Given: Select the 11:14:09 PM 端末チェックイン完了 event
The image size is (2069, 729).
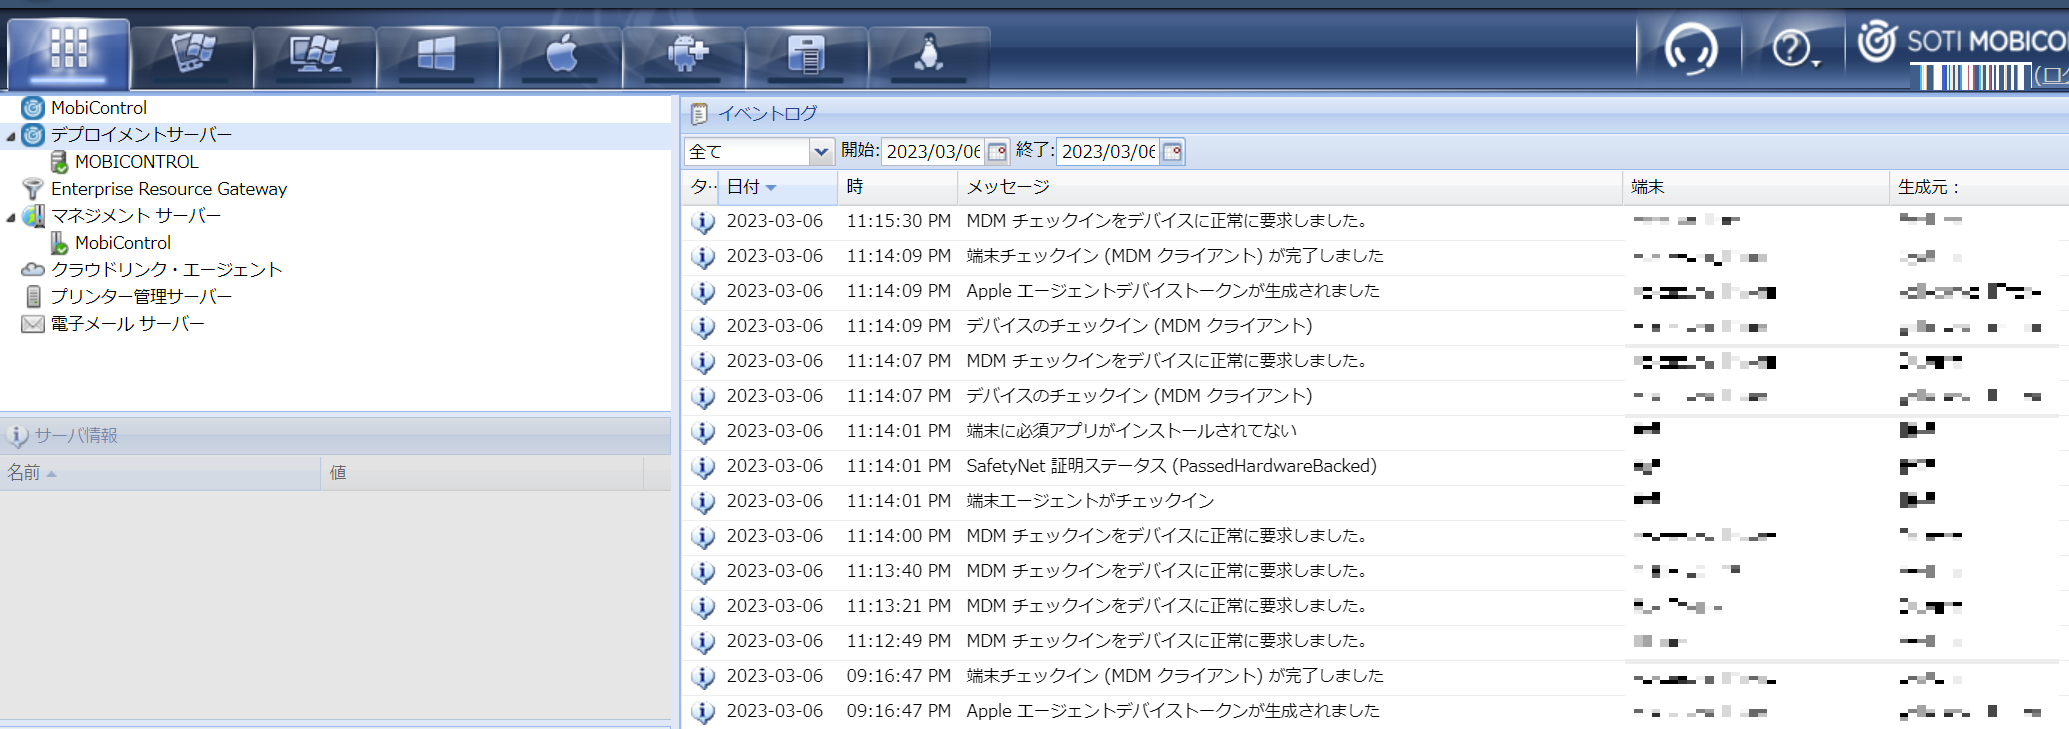Looking at the screenshot, I should 1375,256.
